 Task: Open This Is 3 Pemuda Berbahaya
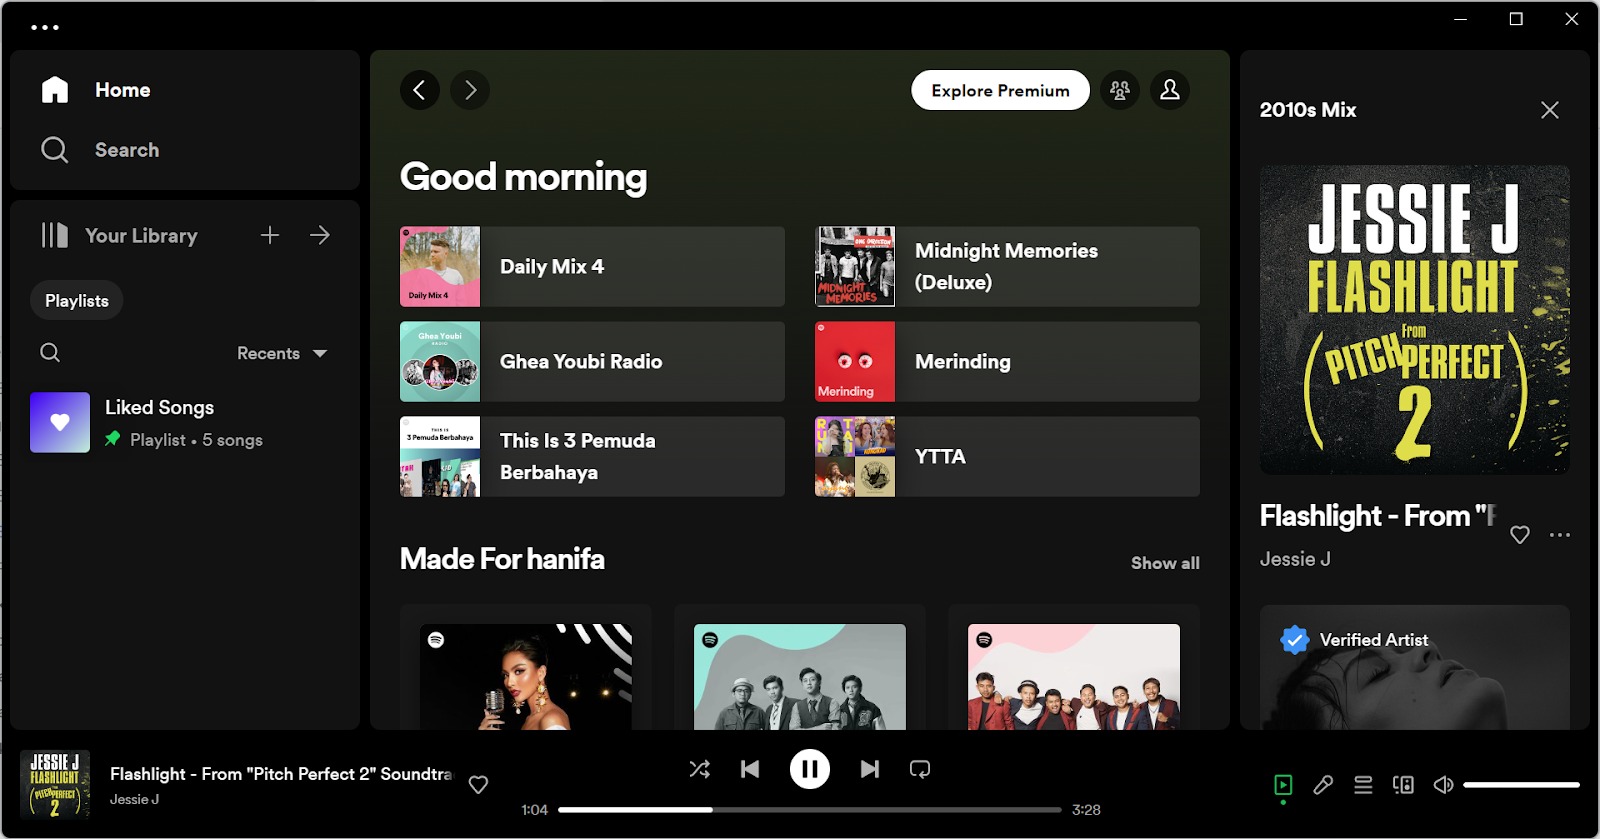[x=592, y=456]
